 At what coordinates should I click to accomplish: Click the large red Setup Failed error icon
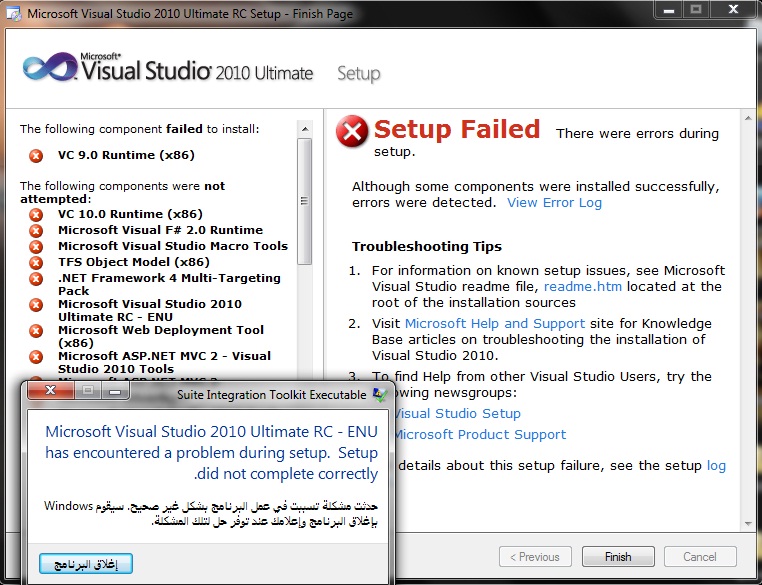click(x=352, y=131)
